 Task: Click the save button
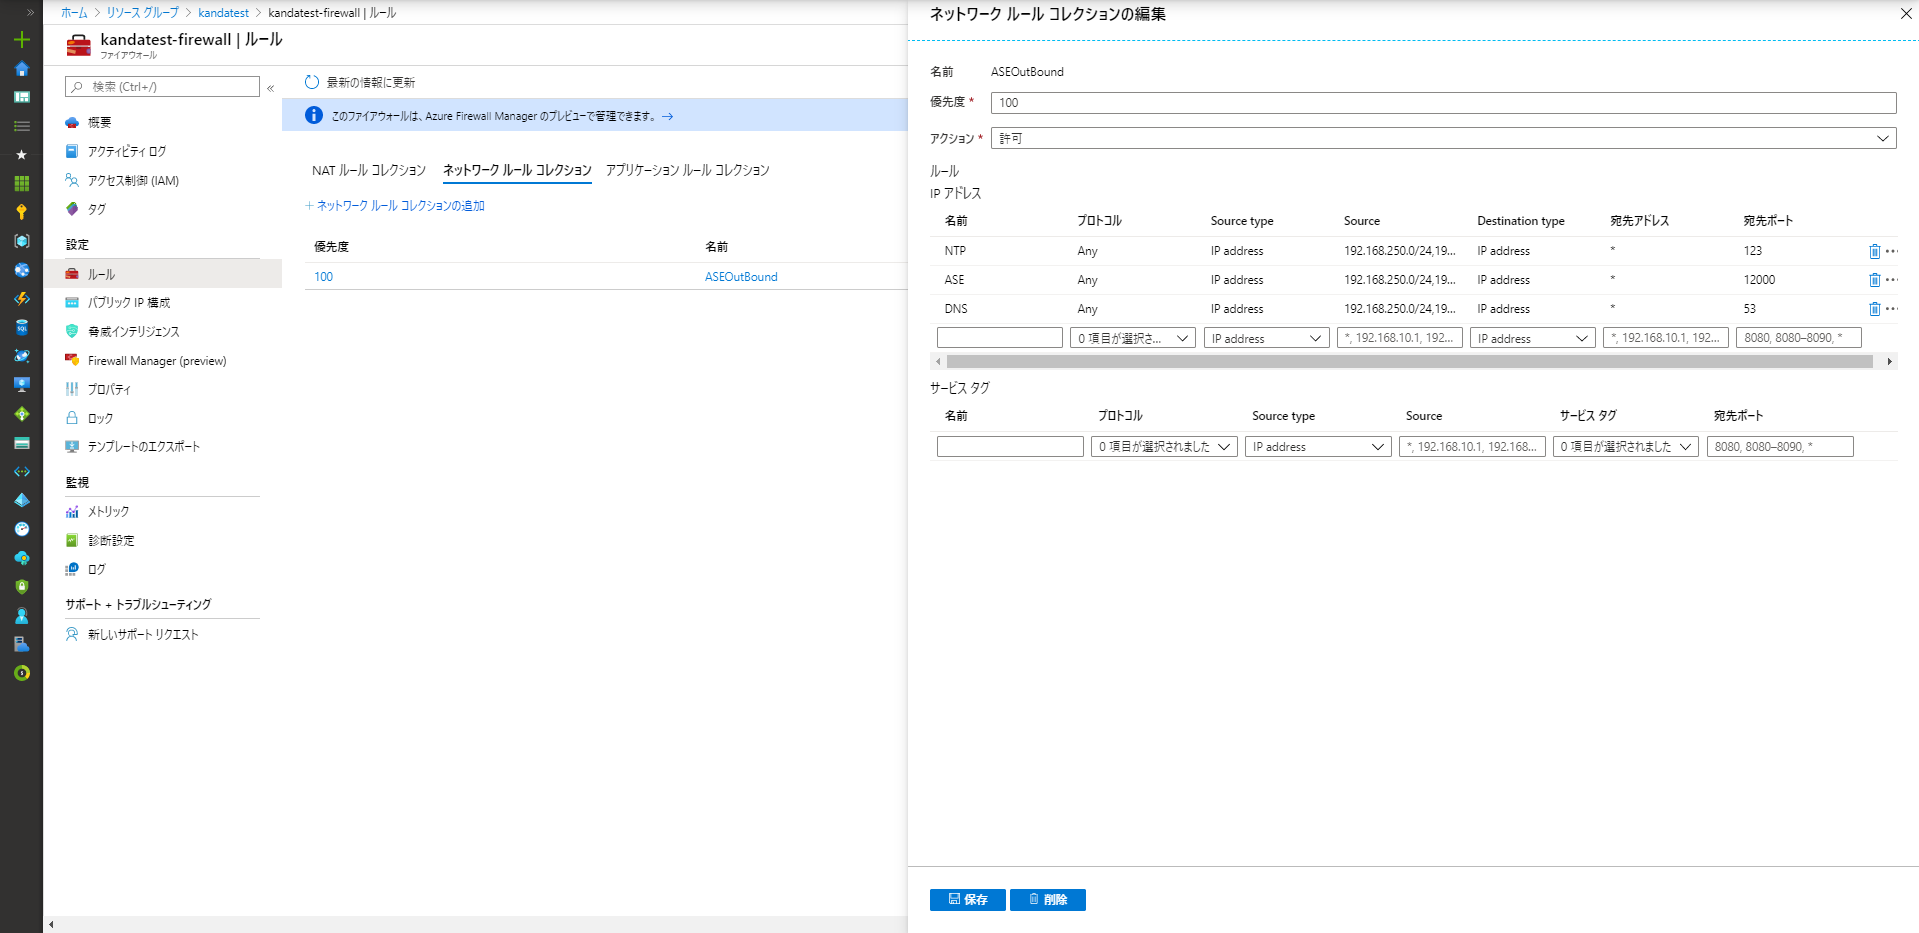pyautogui.click(x=967, y=900)
